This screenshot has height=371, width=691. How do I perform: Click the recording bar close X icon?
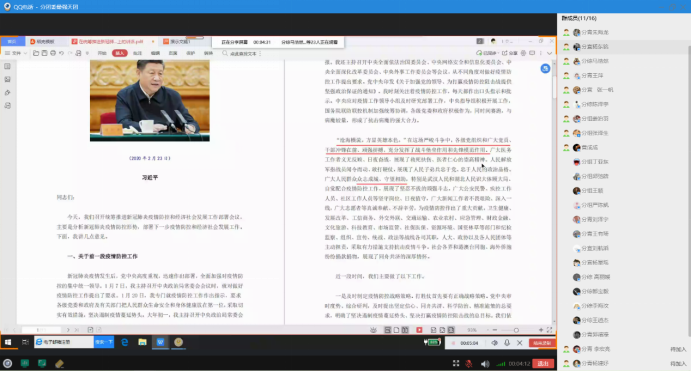(x=520, y=343)
